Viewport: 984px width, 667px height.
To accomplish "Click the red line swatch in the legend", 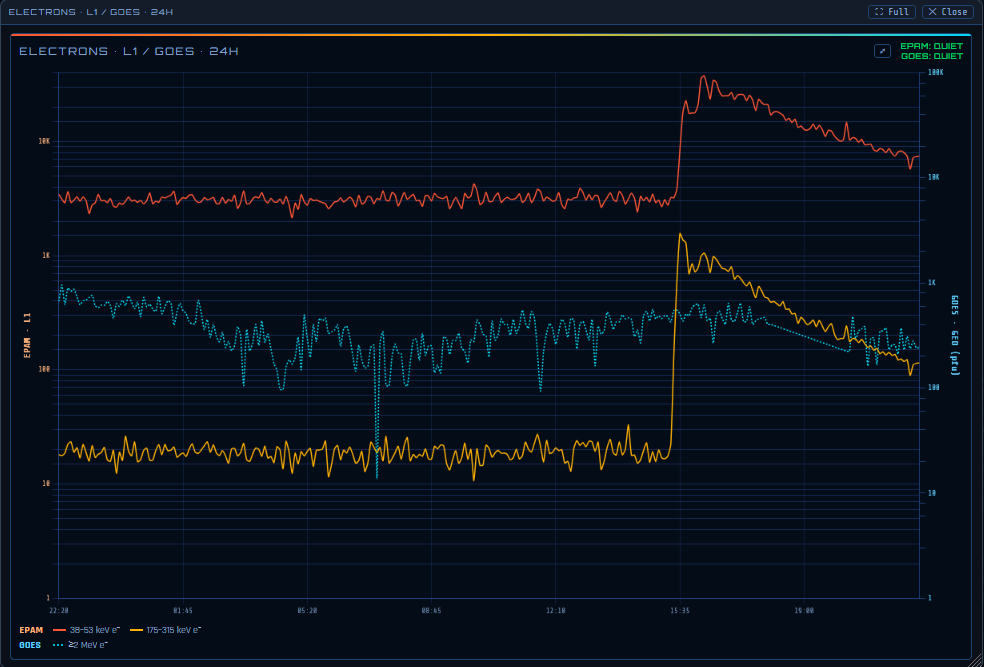I will (60, 630).
